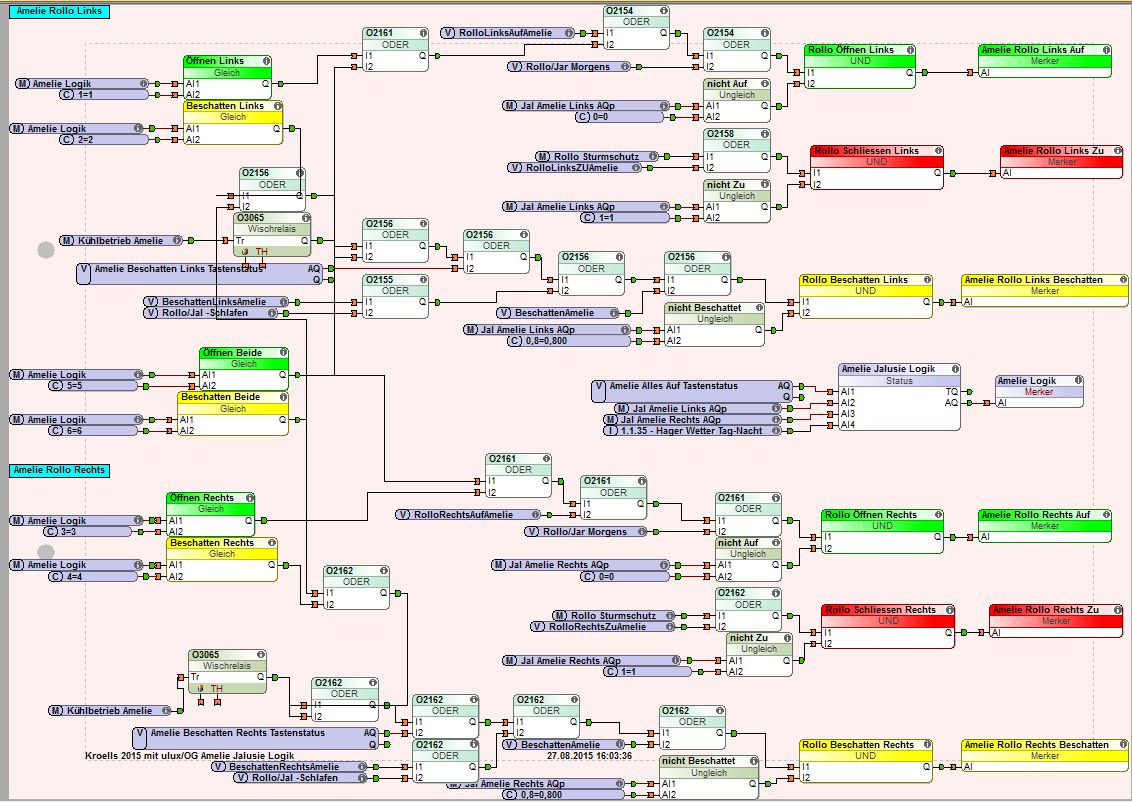Select the RolloLinksAufAmelie virtual input
The width and height of the screenshot is (1132, 802).
pos(508,32)
